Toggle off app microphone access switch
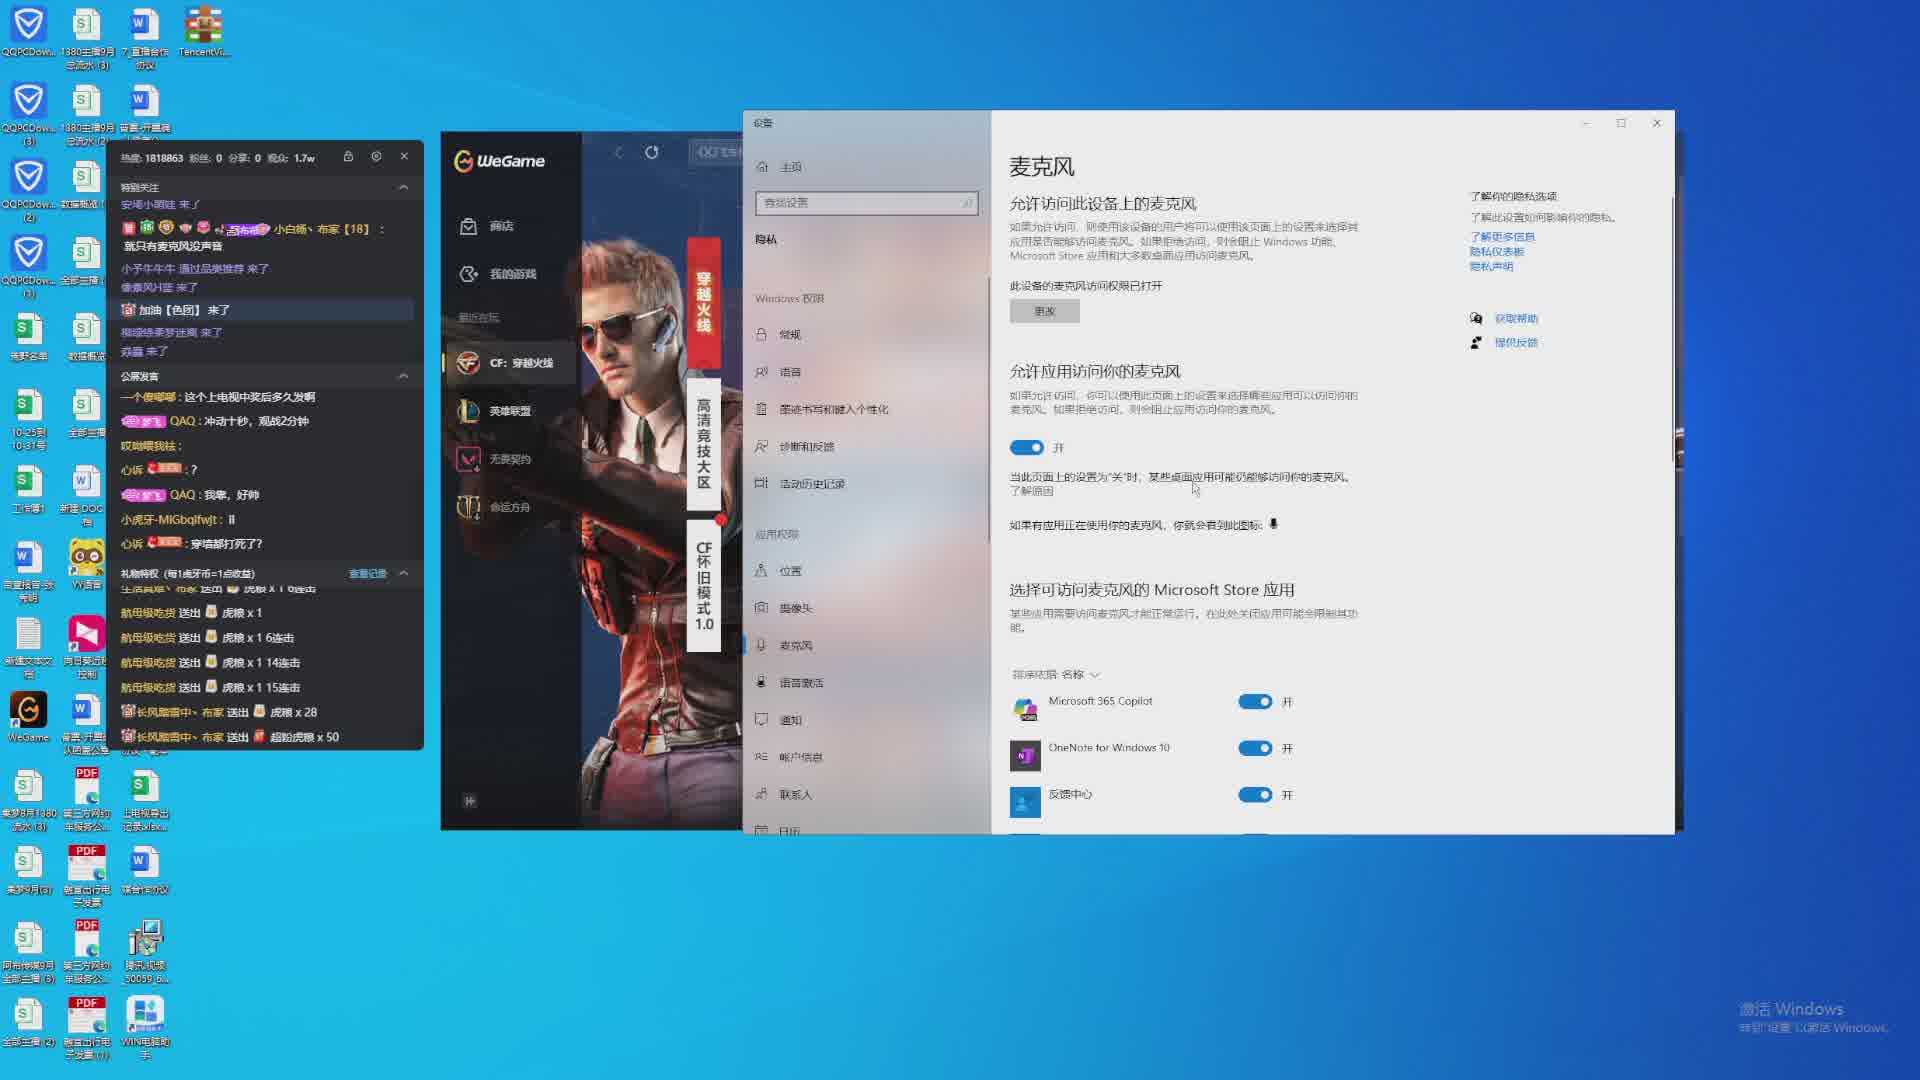Screen dimensions: 1920x1080 click(1026, 447)
